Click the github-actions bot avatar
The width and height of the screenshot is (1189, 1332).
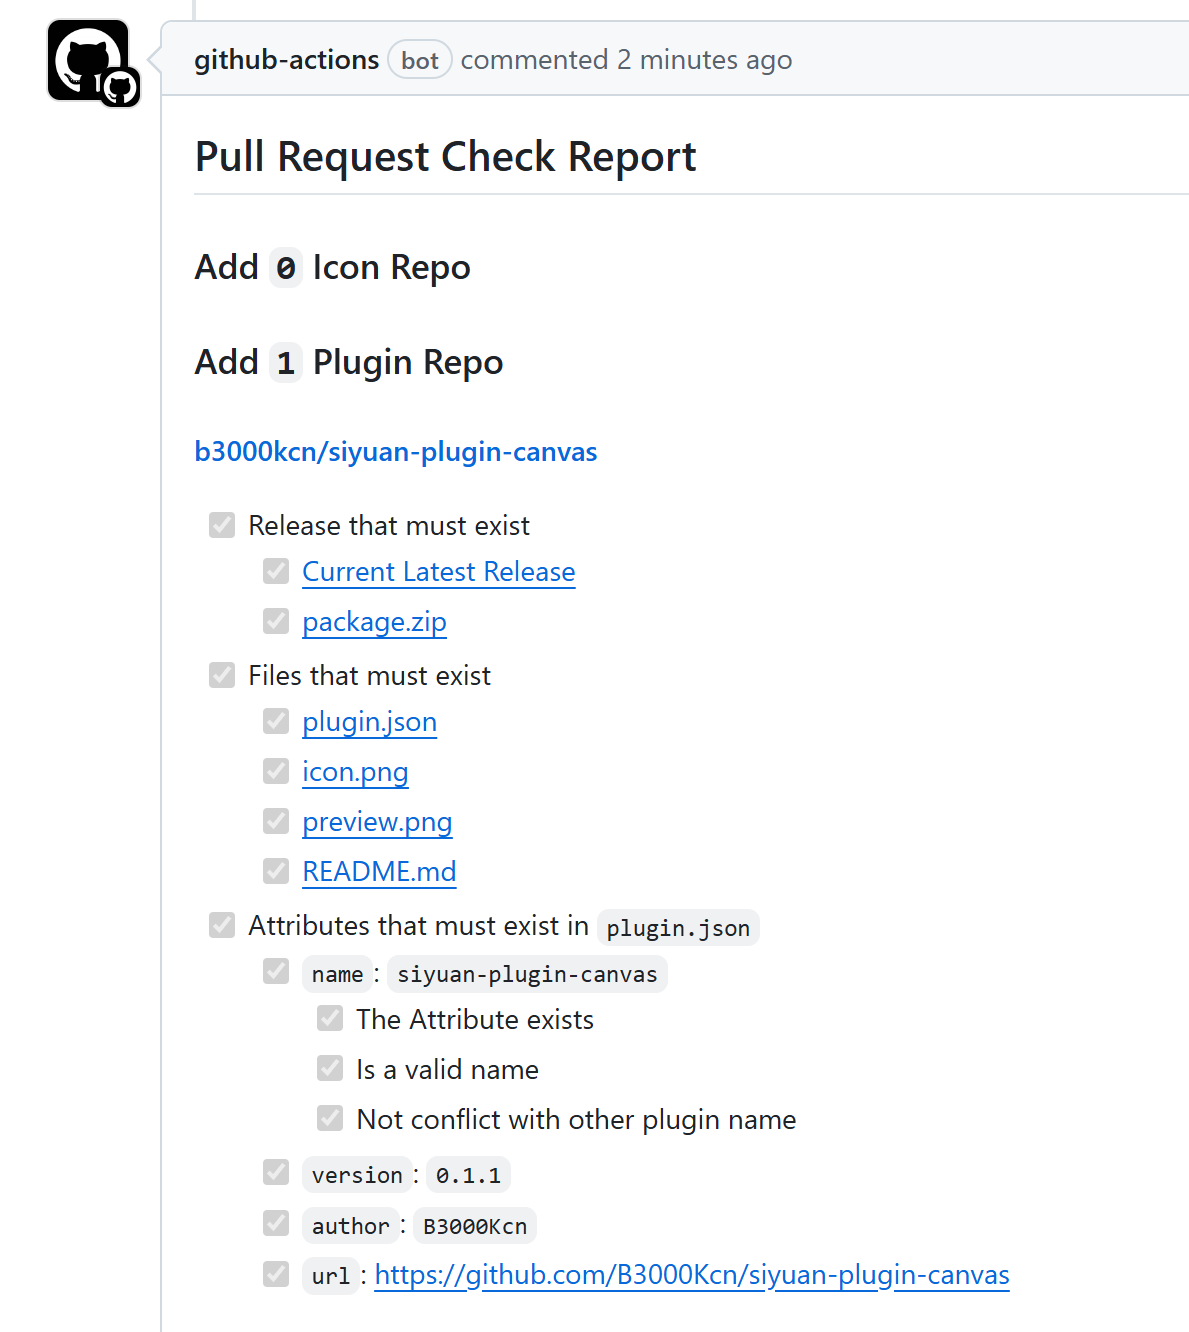click(x=89, y=61)
